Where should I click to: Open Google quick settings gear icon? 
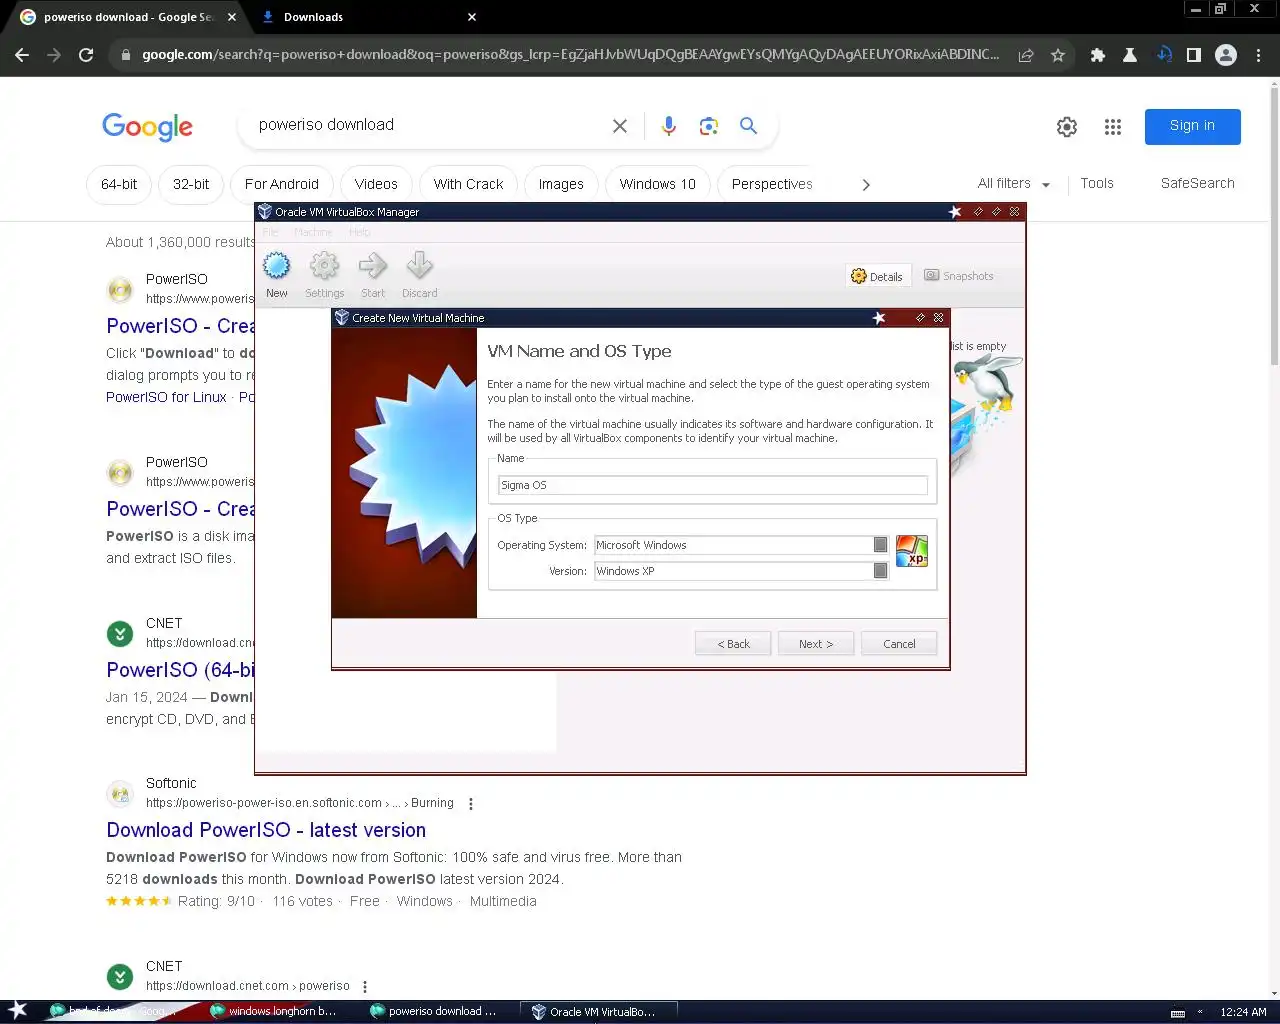[x=1067, y=127]
